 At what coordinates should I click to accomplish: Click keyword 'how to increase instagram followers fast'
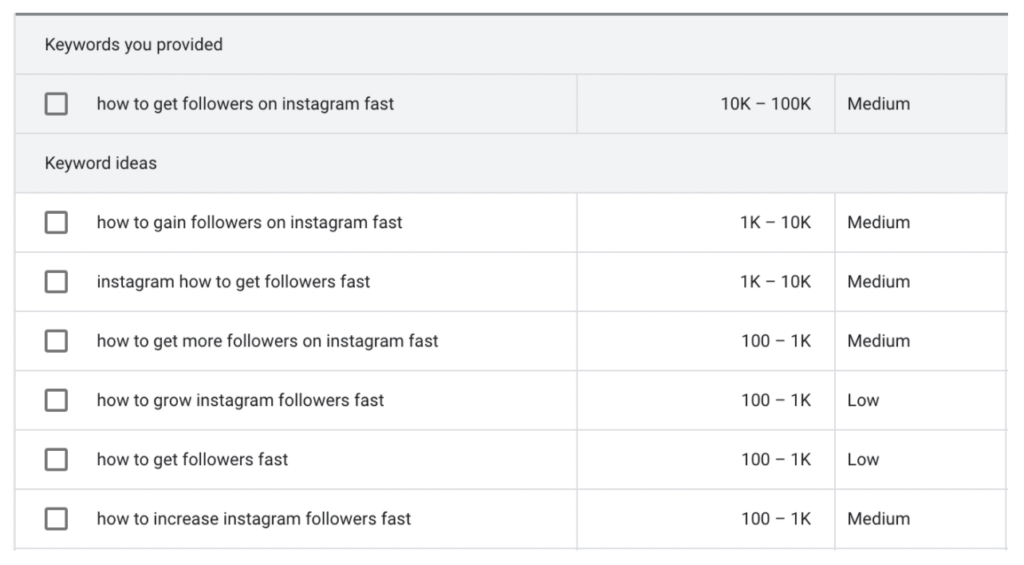coord(254,519)
